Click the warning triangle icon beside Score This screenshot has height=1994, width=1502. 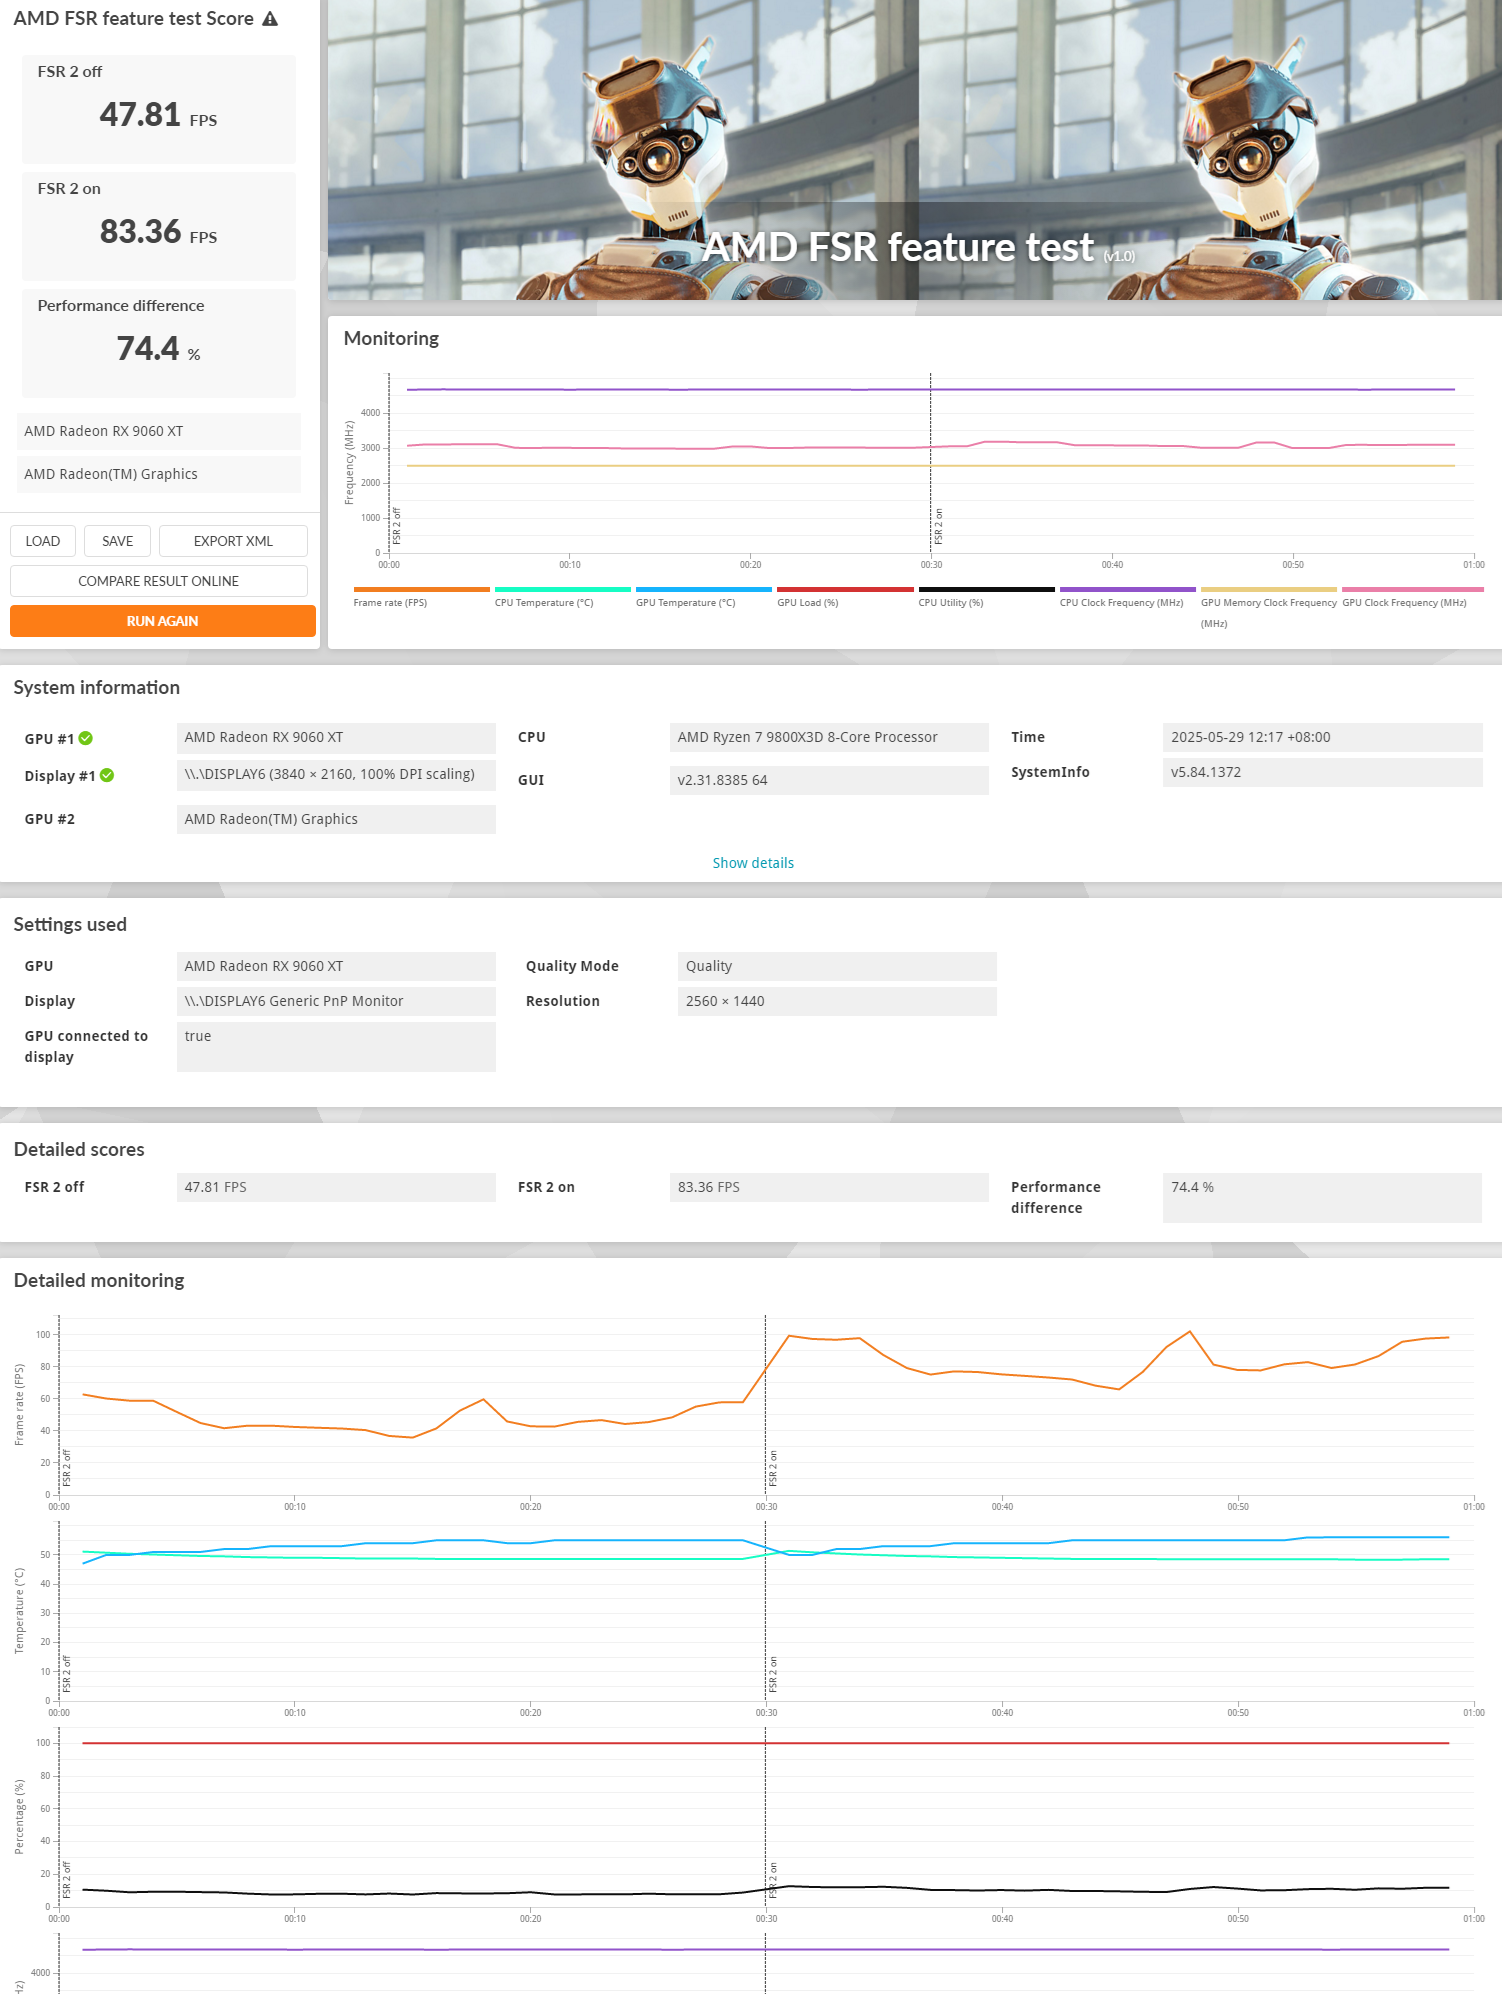coord(270,19)
